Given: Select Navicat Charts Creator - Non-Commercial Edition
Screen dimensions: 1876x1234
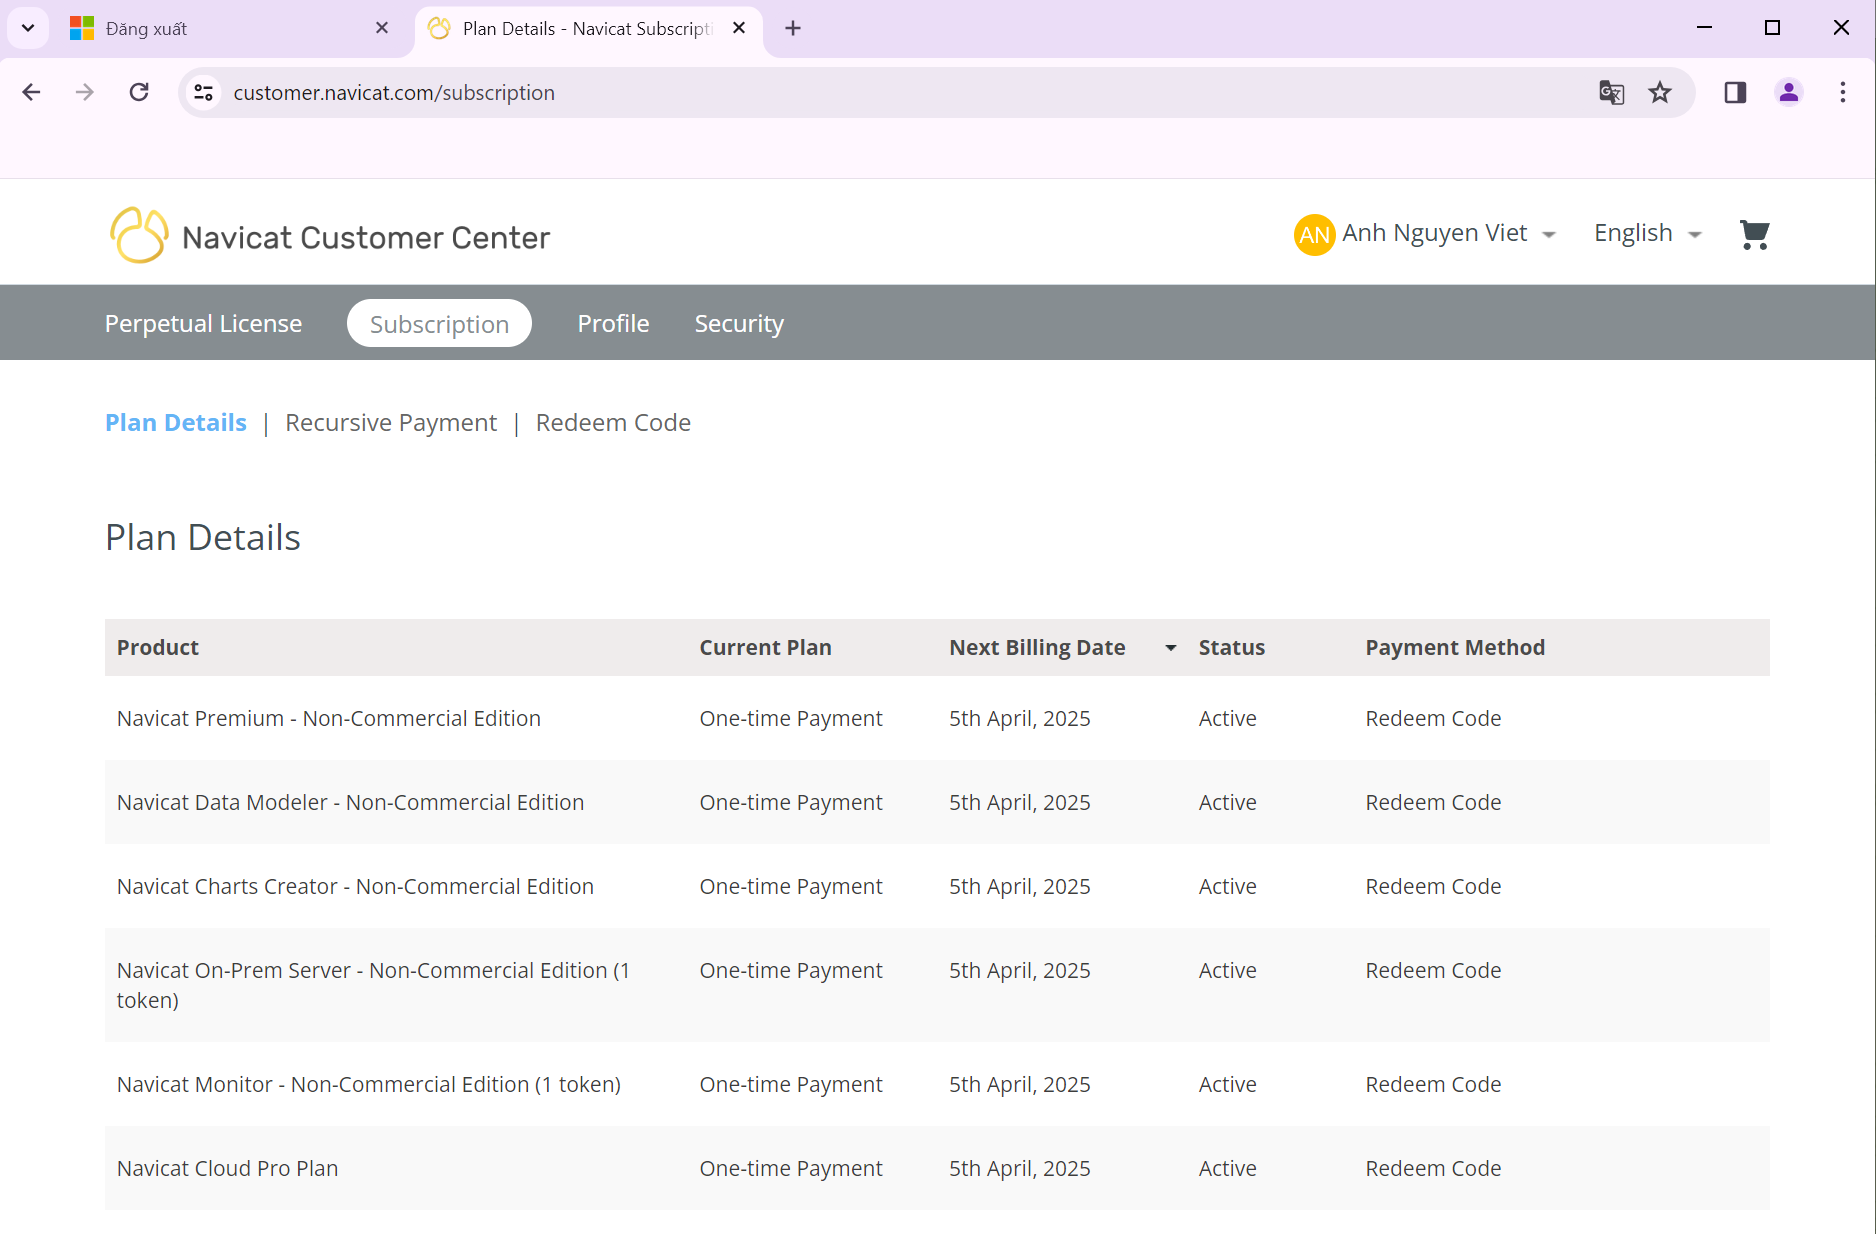Looking at the screenshot, I should pyautogui.click(x=355, y=887).
